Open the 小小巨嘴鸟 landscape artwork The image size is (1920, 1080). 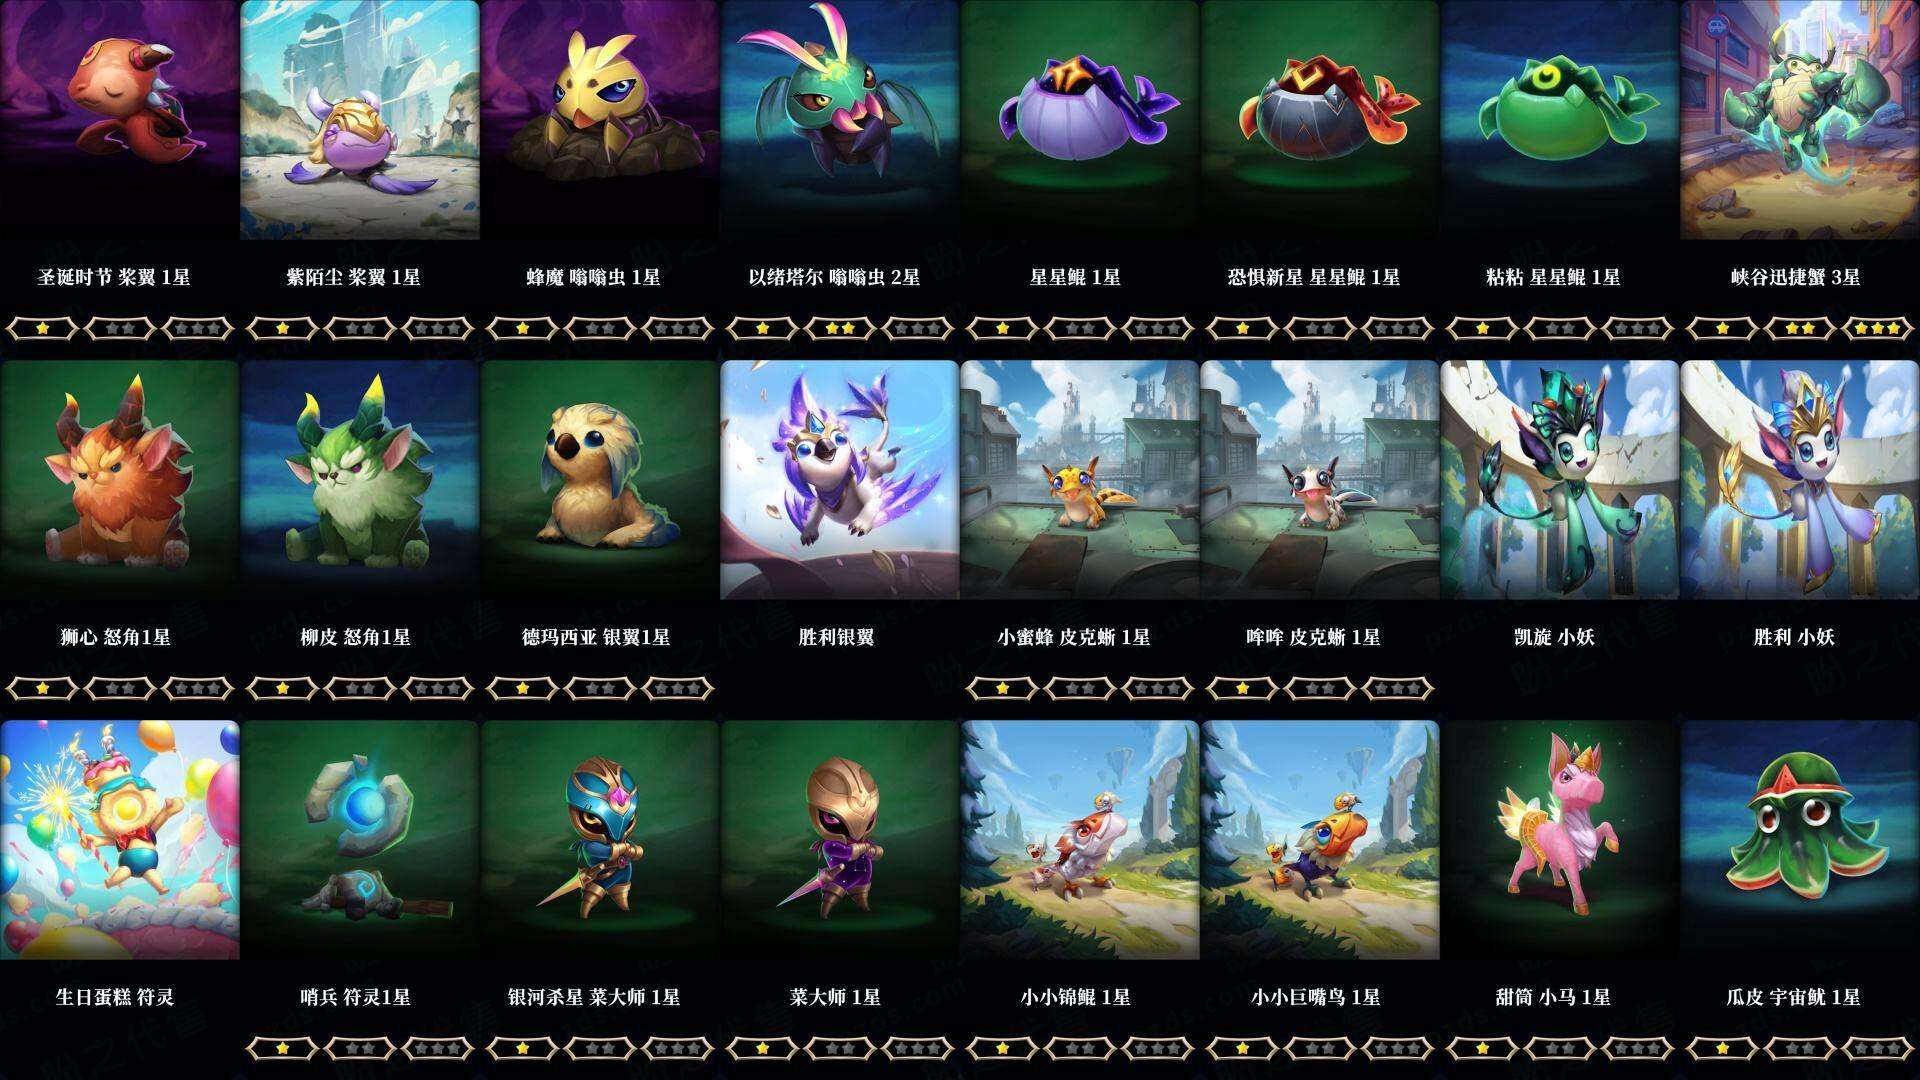pyautogui.click(x=1320, y=840)
